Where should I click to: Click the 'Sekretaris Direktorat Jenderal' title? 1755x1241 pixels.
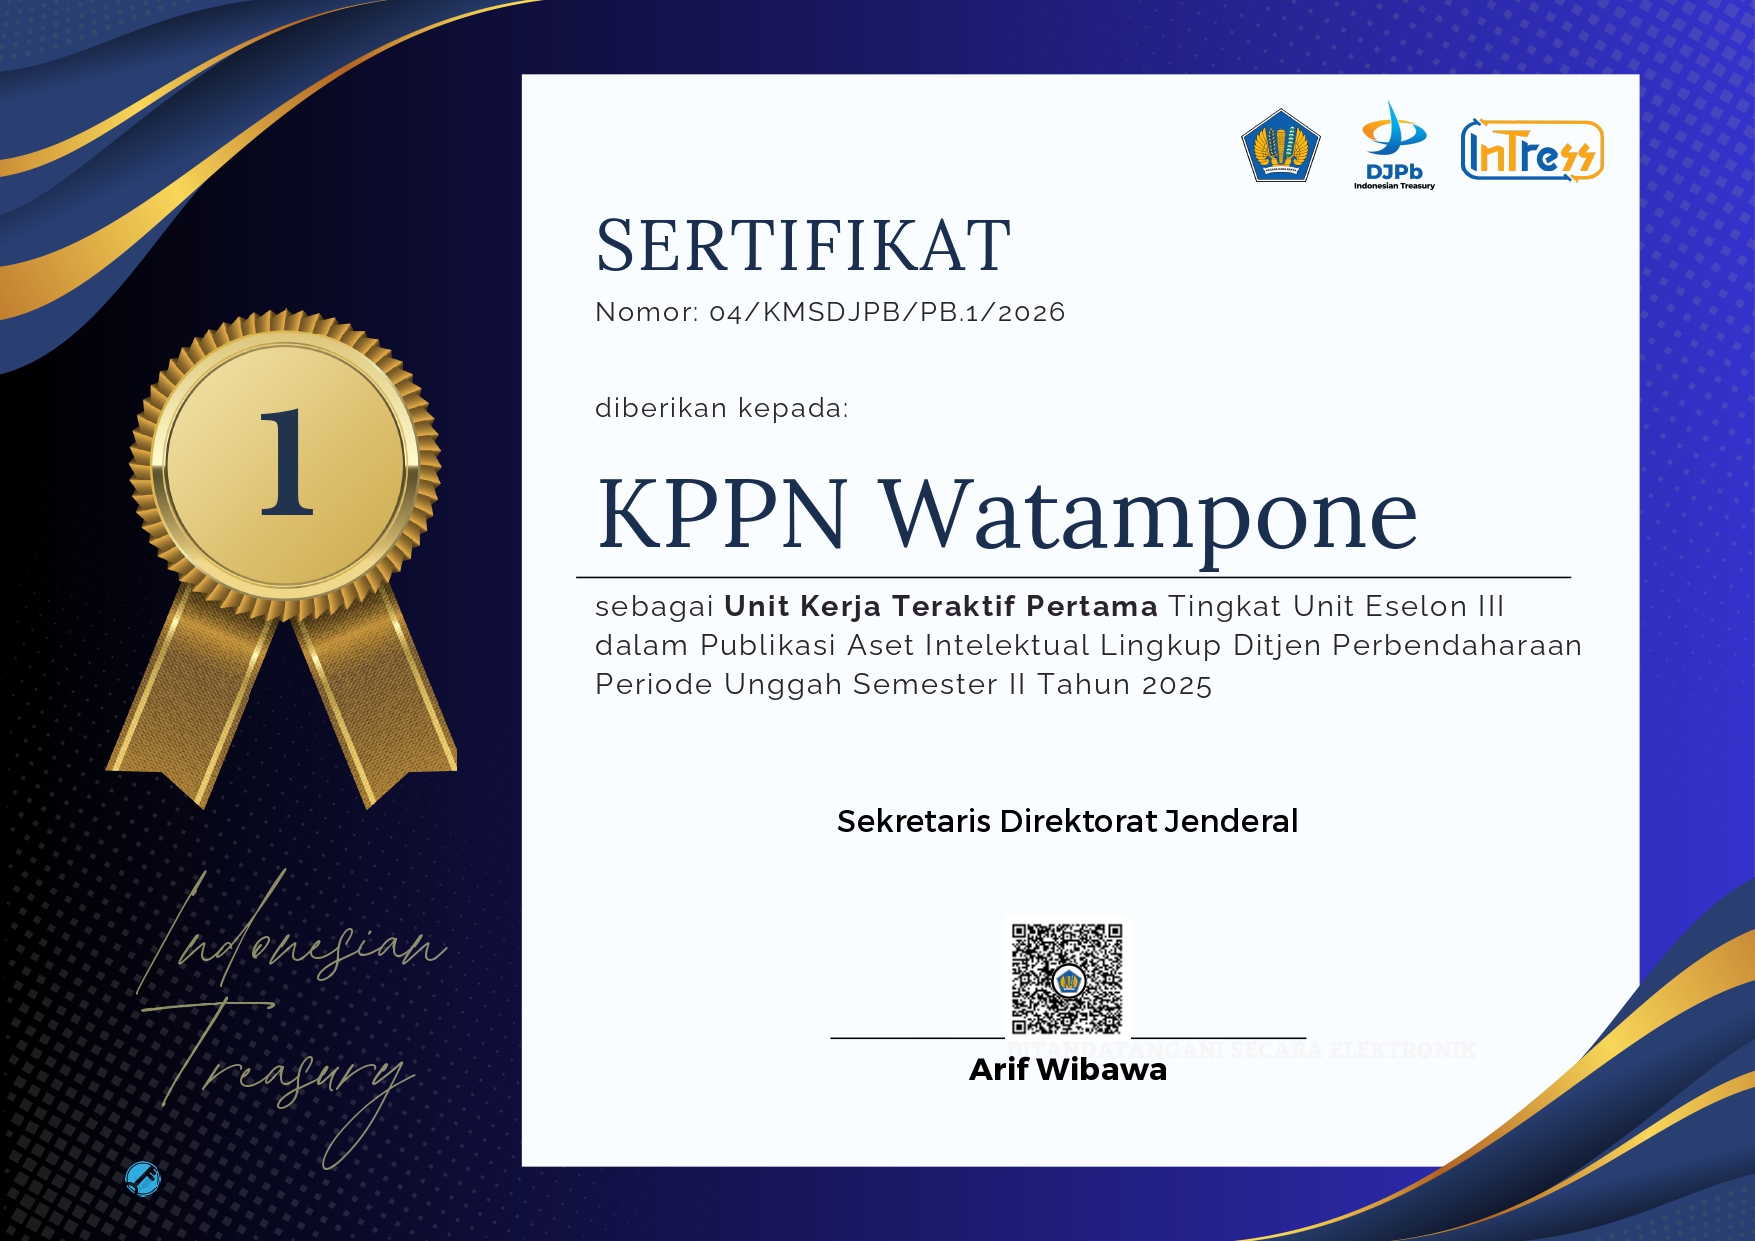1067,821
